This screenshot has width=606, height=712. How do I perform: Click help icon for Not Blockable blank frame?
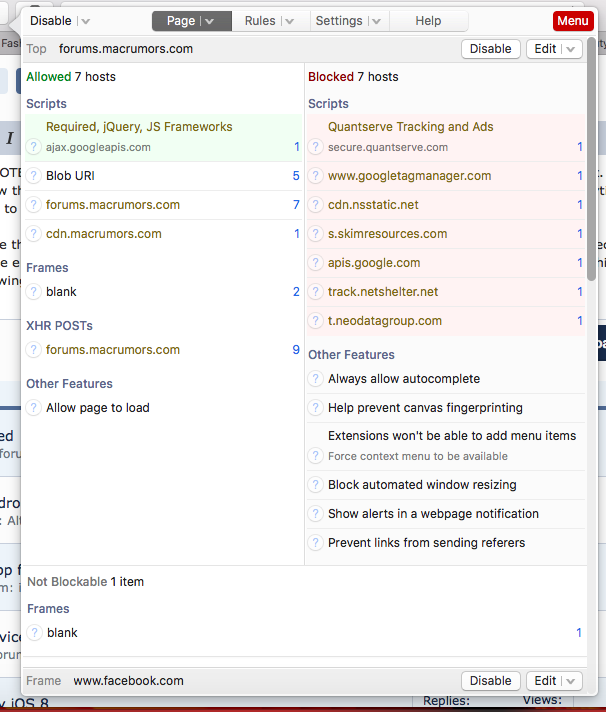click(x=34, y=633)
